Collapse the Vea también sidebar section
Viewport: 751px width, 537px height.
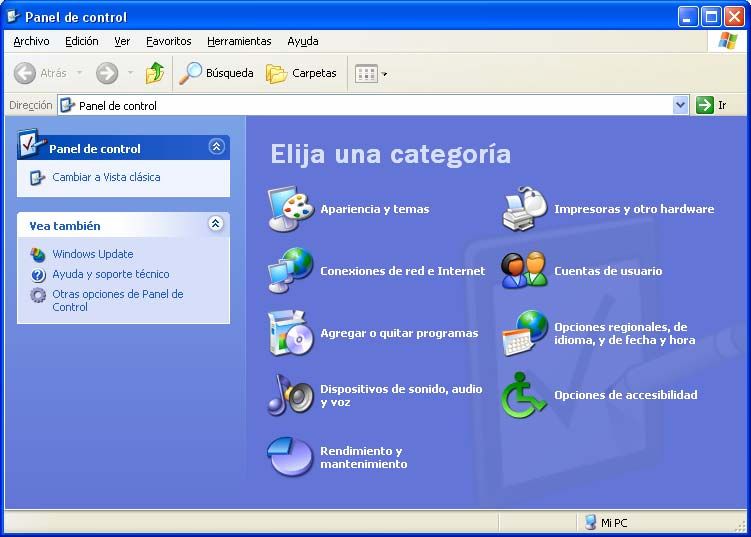(216, 224)
